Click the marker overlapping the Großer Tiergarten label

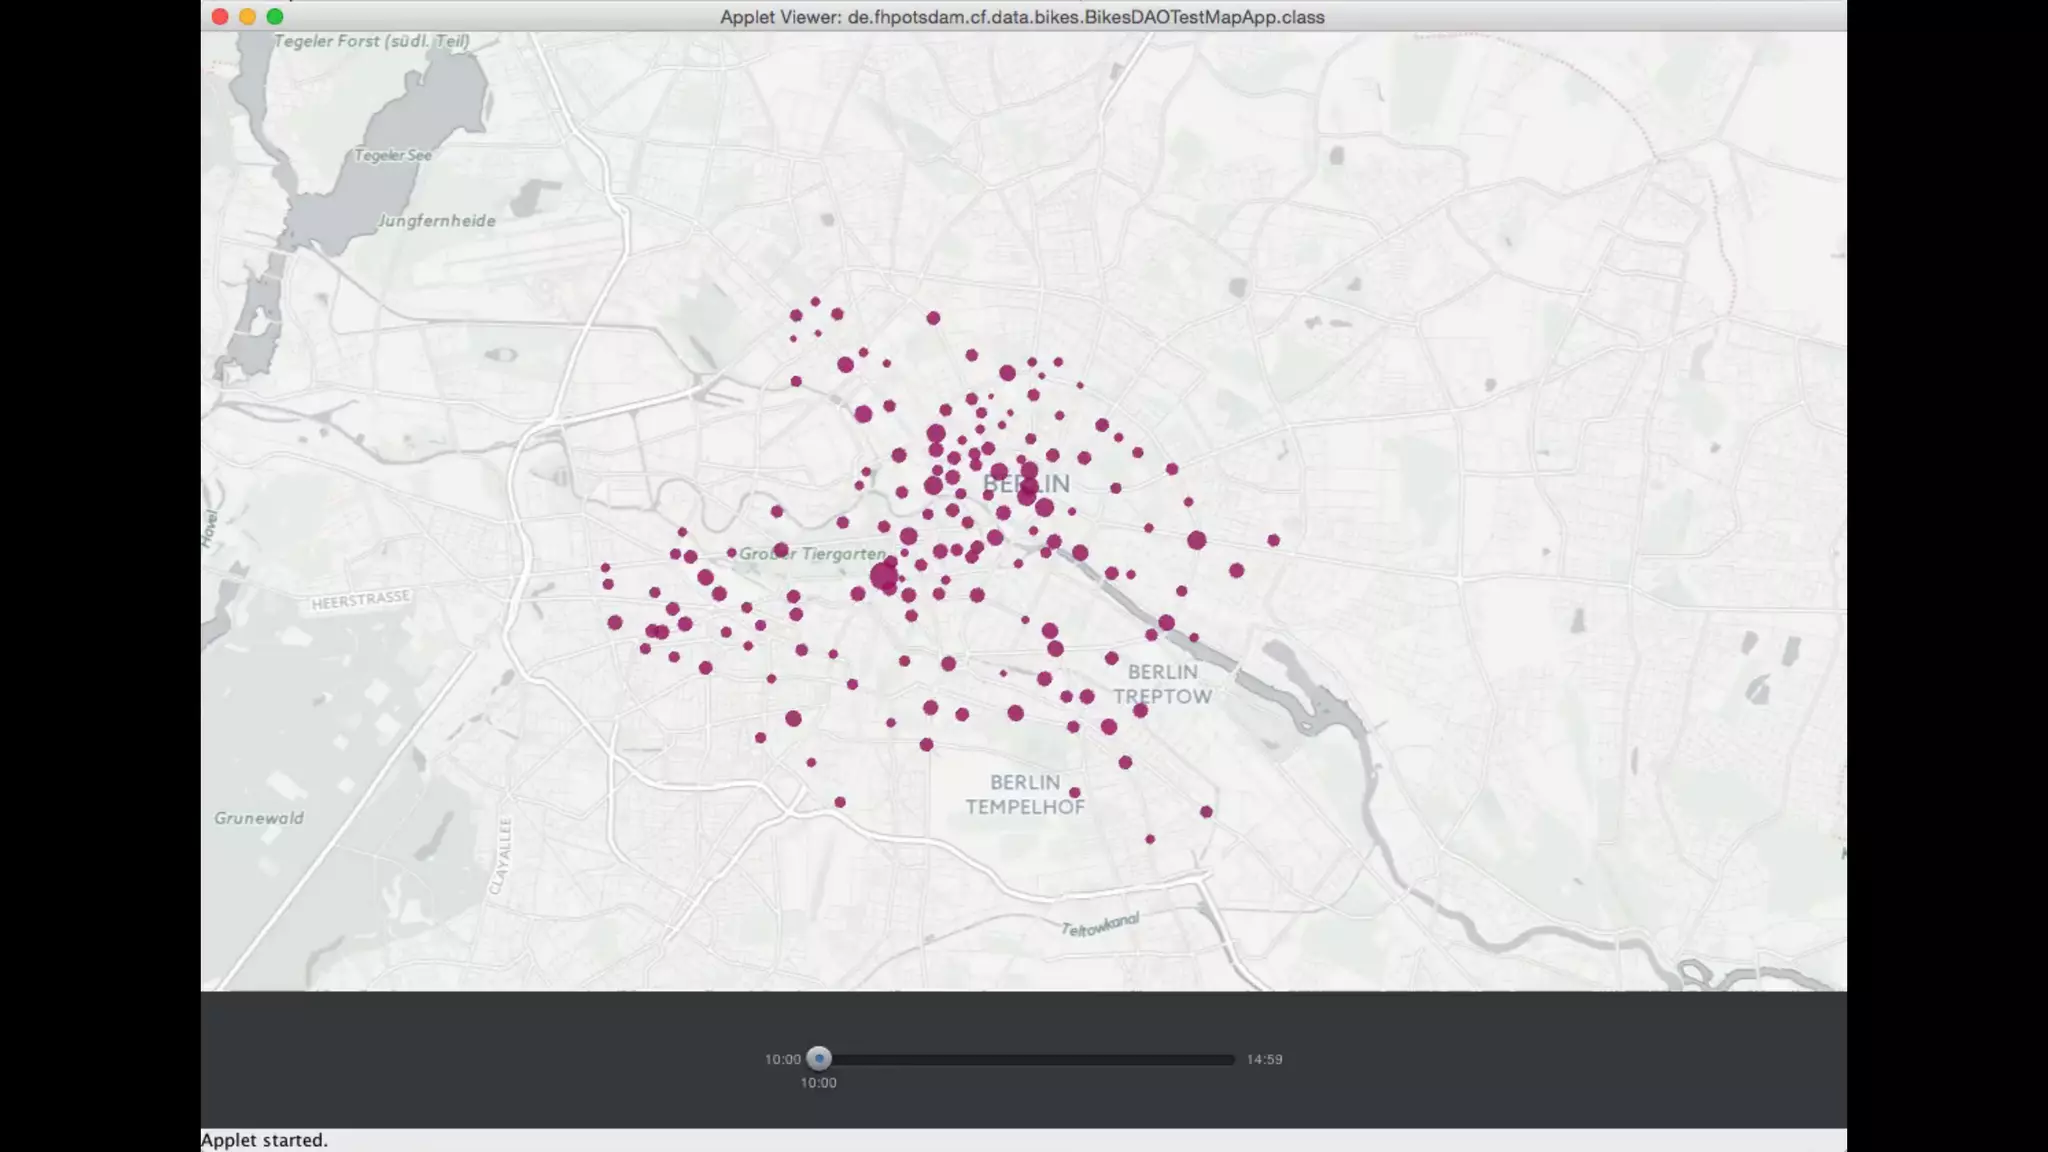[x=780, y=551]
